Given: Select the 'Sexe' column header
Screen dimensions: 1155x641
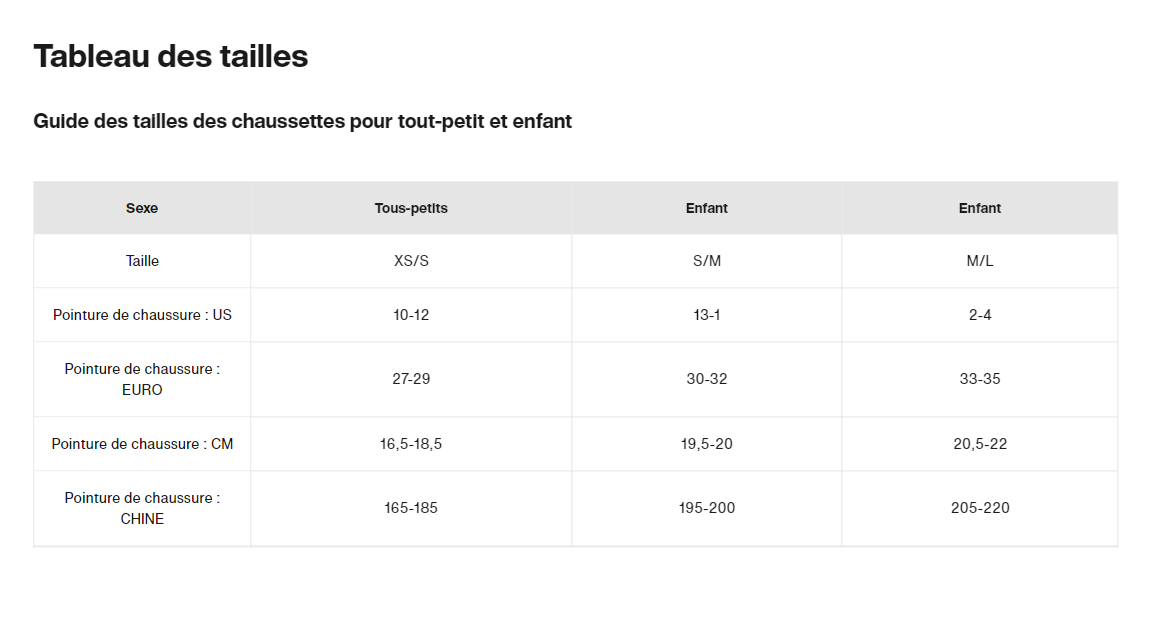Looking at the screenshot, I should click(x=142, y=208).
